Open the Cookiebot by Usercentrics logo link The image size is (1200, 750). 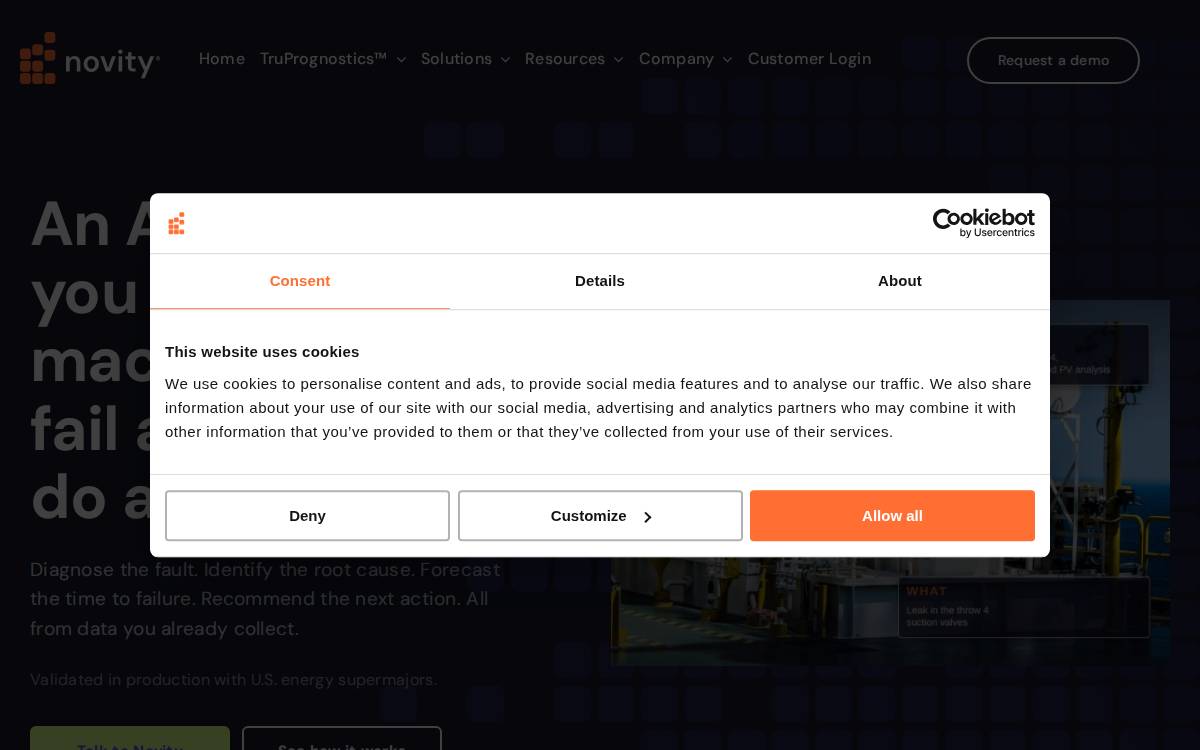pos(983,223)
